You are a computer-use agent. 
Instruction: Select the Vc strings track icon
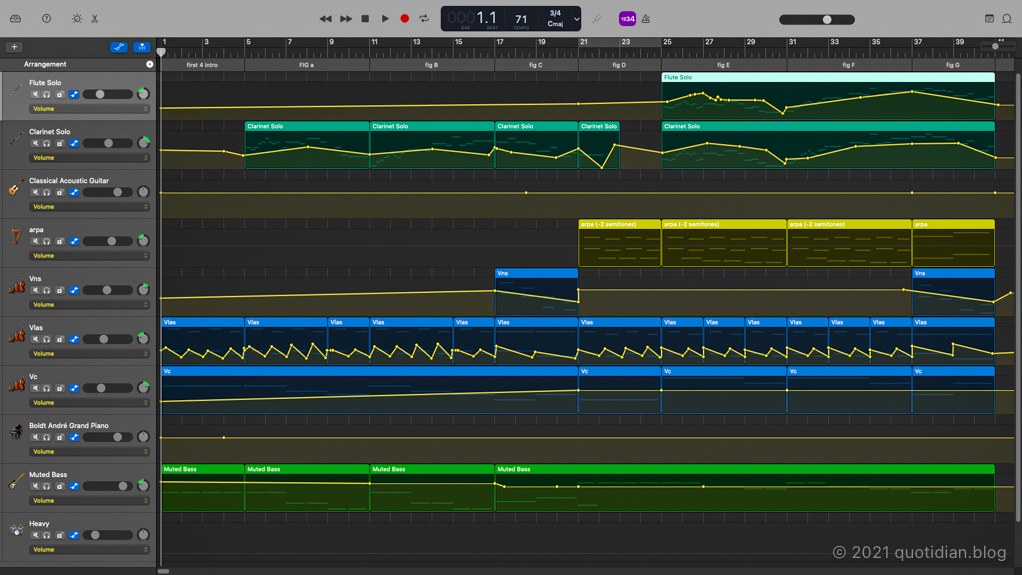(x=16, y=384)
